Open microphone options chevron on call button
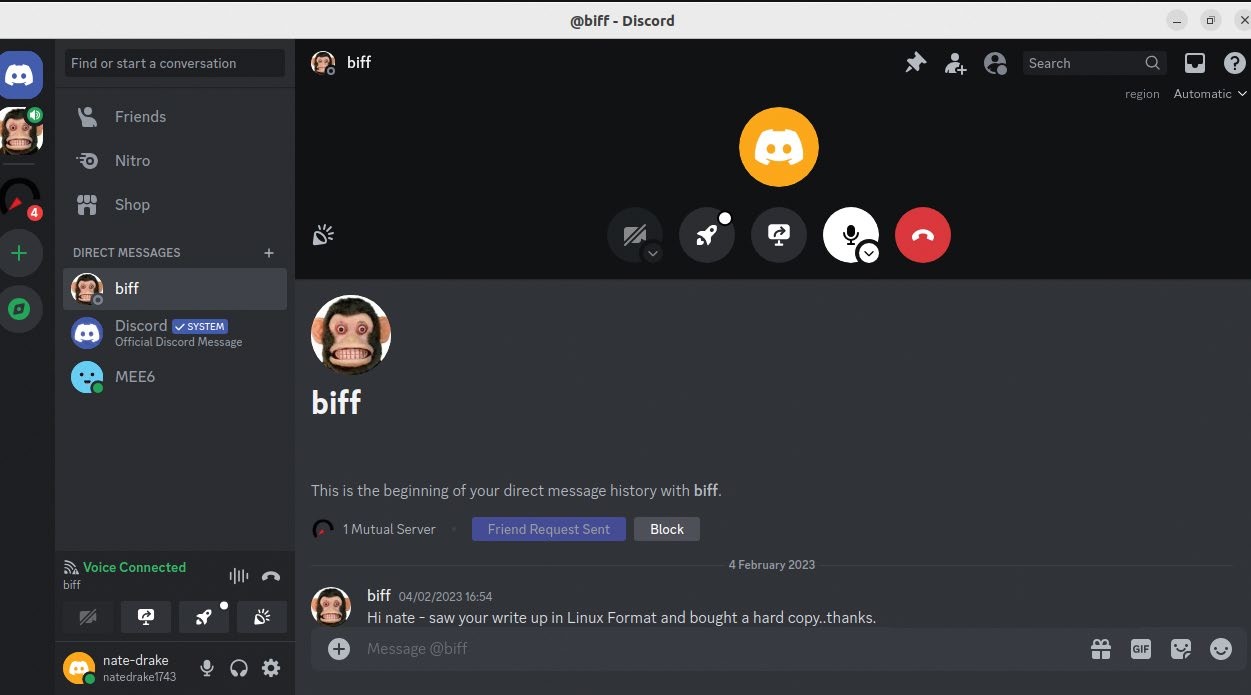Image resolution: width=1251 pixels, height=695 pixels. [869, 253]
